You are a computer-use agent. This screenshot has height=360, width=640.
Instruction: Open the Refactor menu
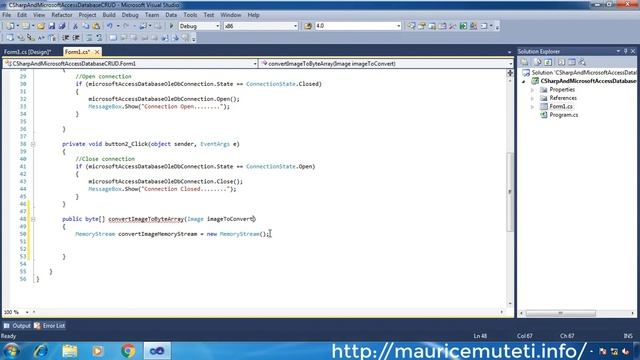pyautogui.click(x=62, y=15)
